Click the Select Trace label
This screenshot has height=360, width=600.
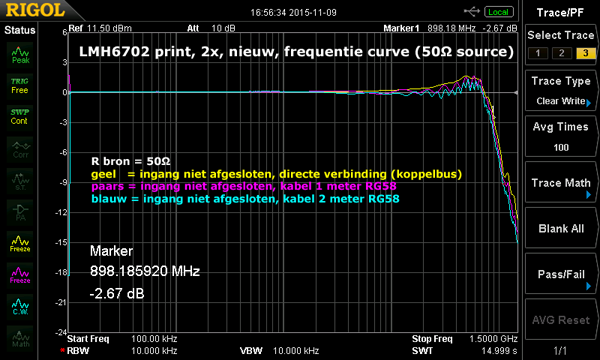tap(561, 35)
